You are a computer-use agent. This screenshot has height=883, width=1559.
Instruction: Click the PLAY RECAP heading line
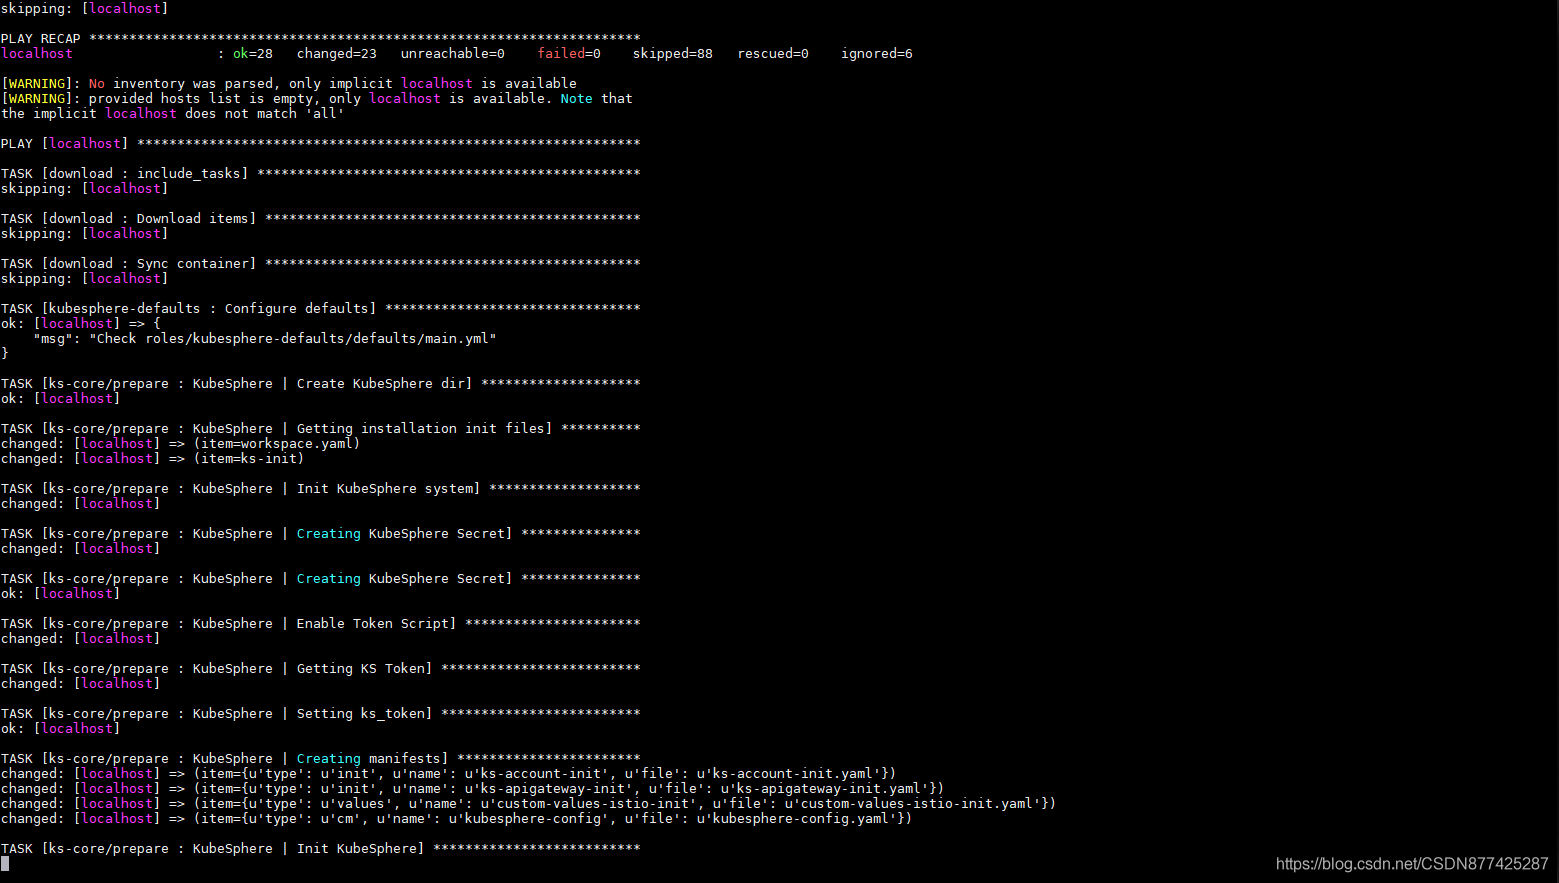[320, 39]
